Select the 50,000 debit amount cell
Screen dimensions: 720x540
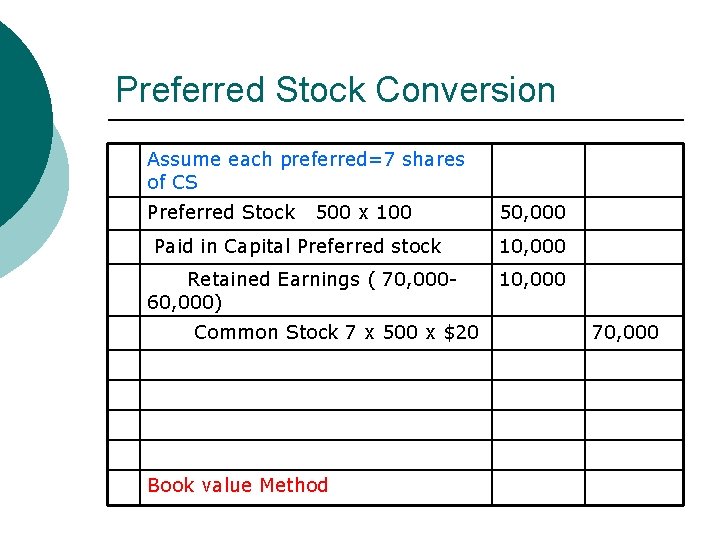[532, 212]
